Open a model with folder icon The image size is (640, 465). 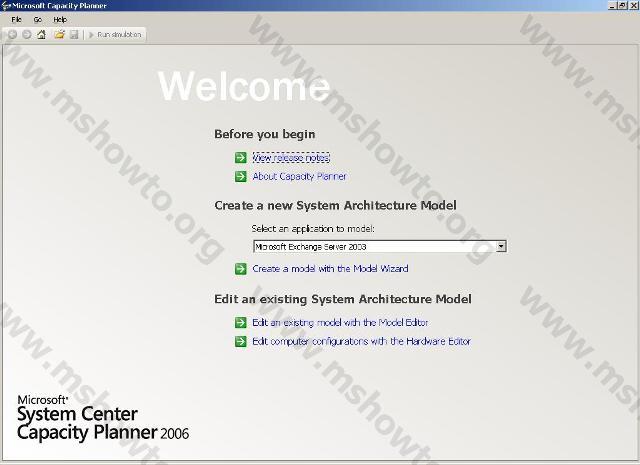tap(60, 35)
